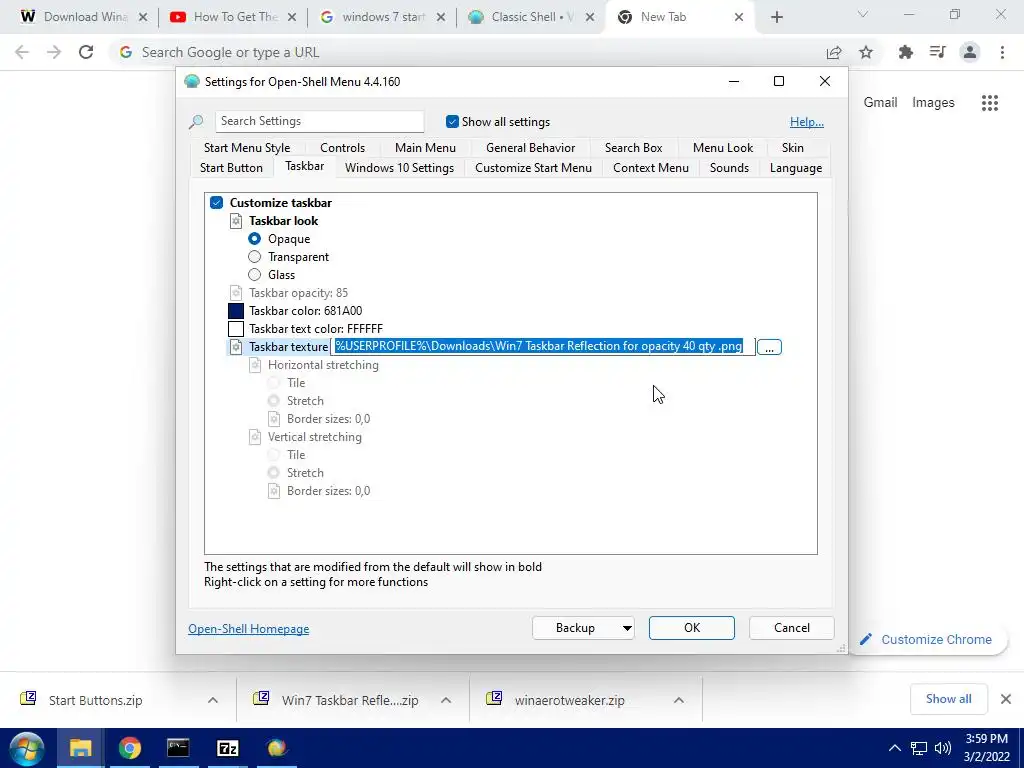The width and height of the screenshot is (1024, 768).
Task: Open File Explorer from the taskbar
Action: (x=80, y=748)
